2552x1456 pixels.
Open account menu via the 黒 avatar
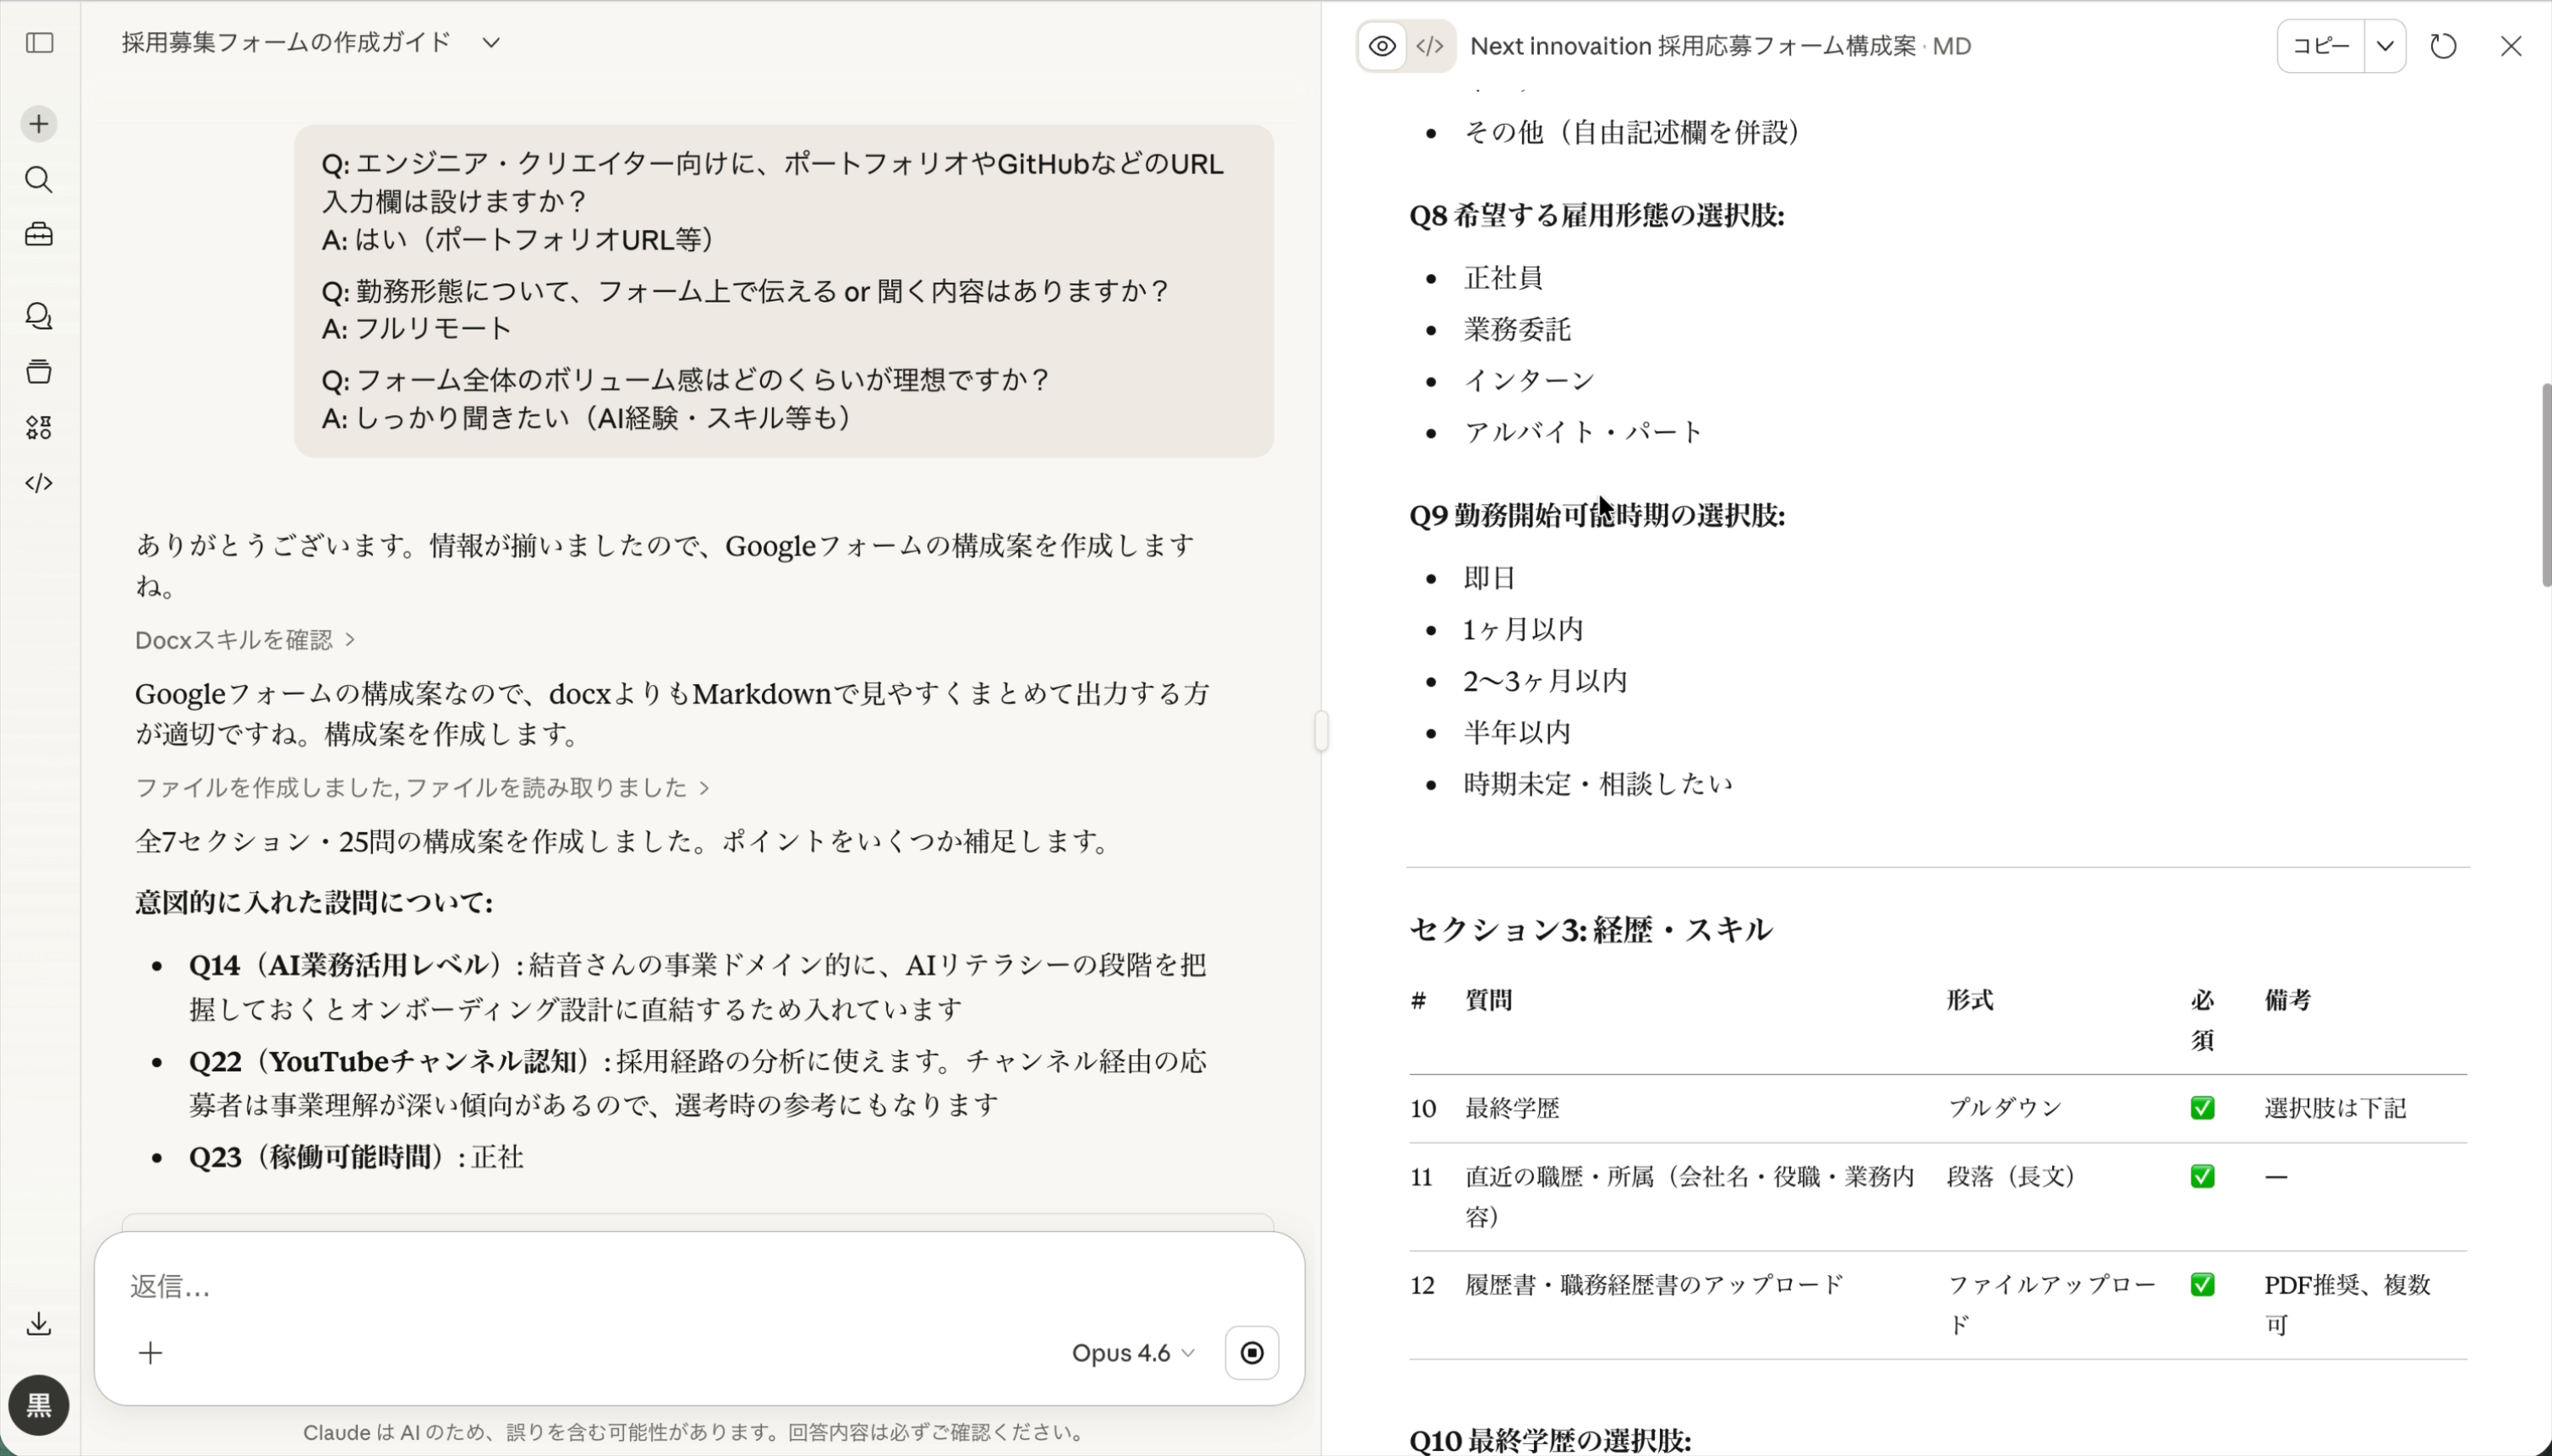[x=39, y=1405]
